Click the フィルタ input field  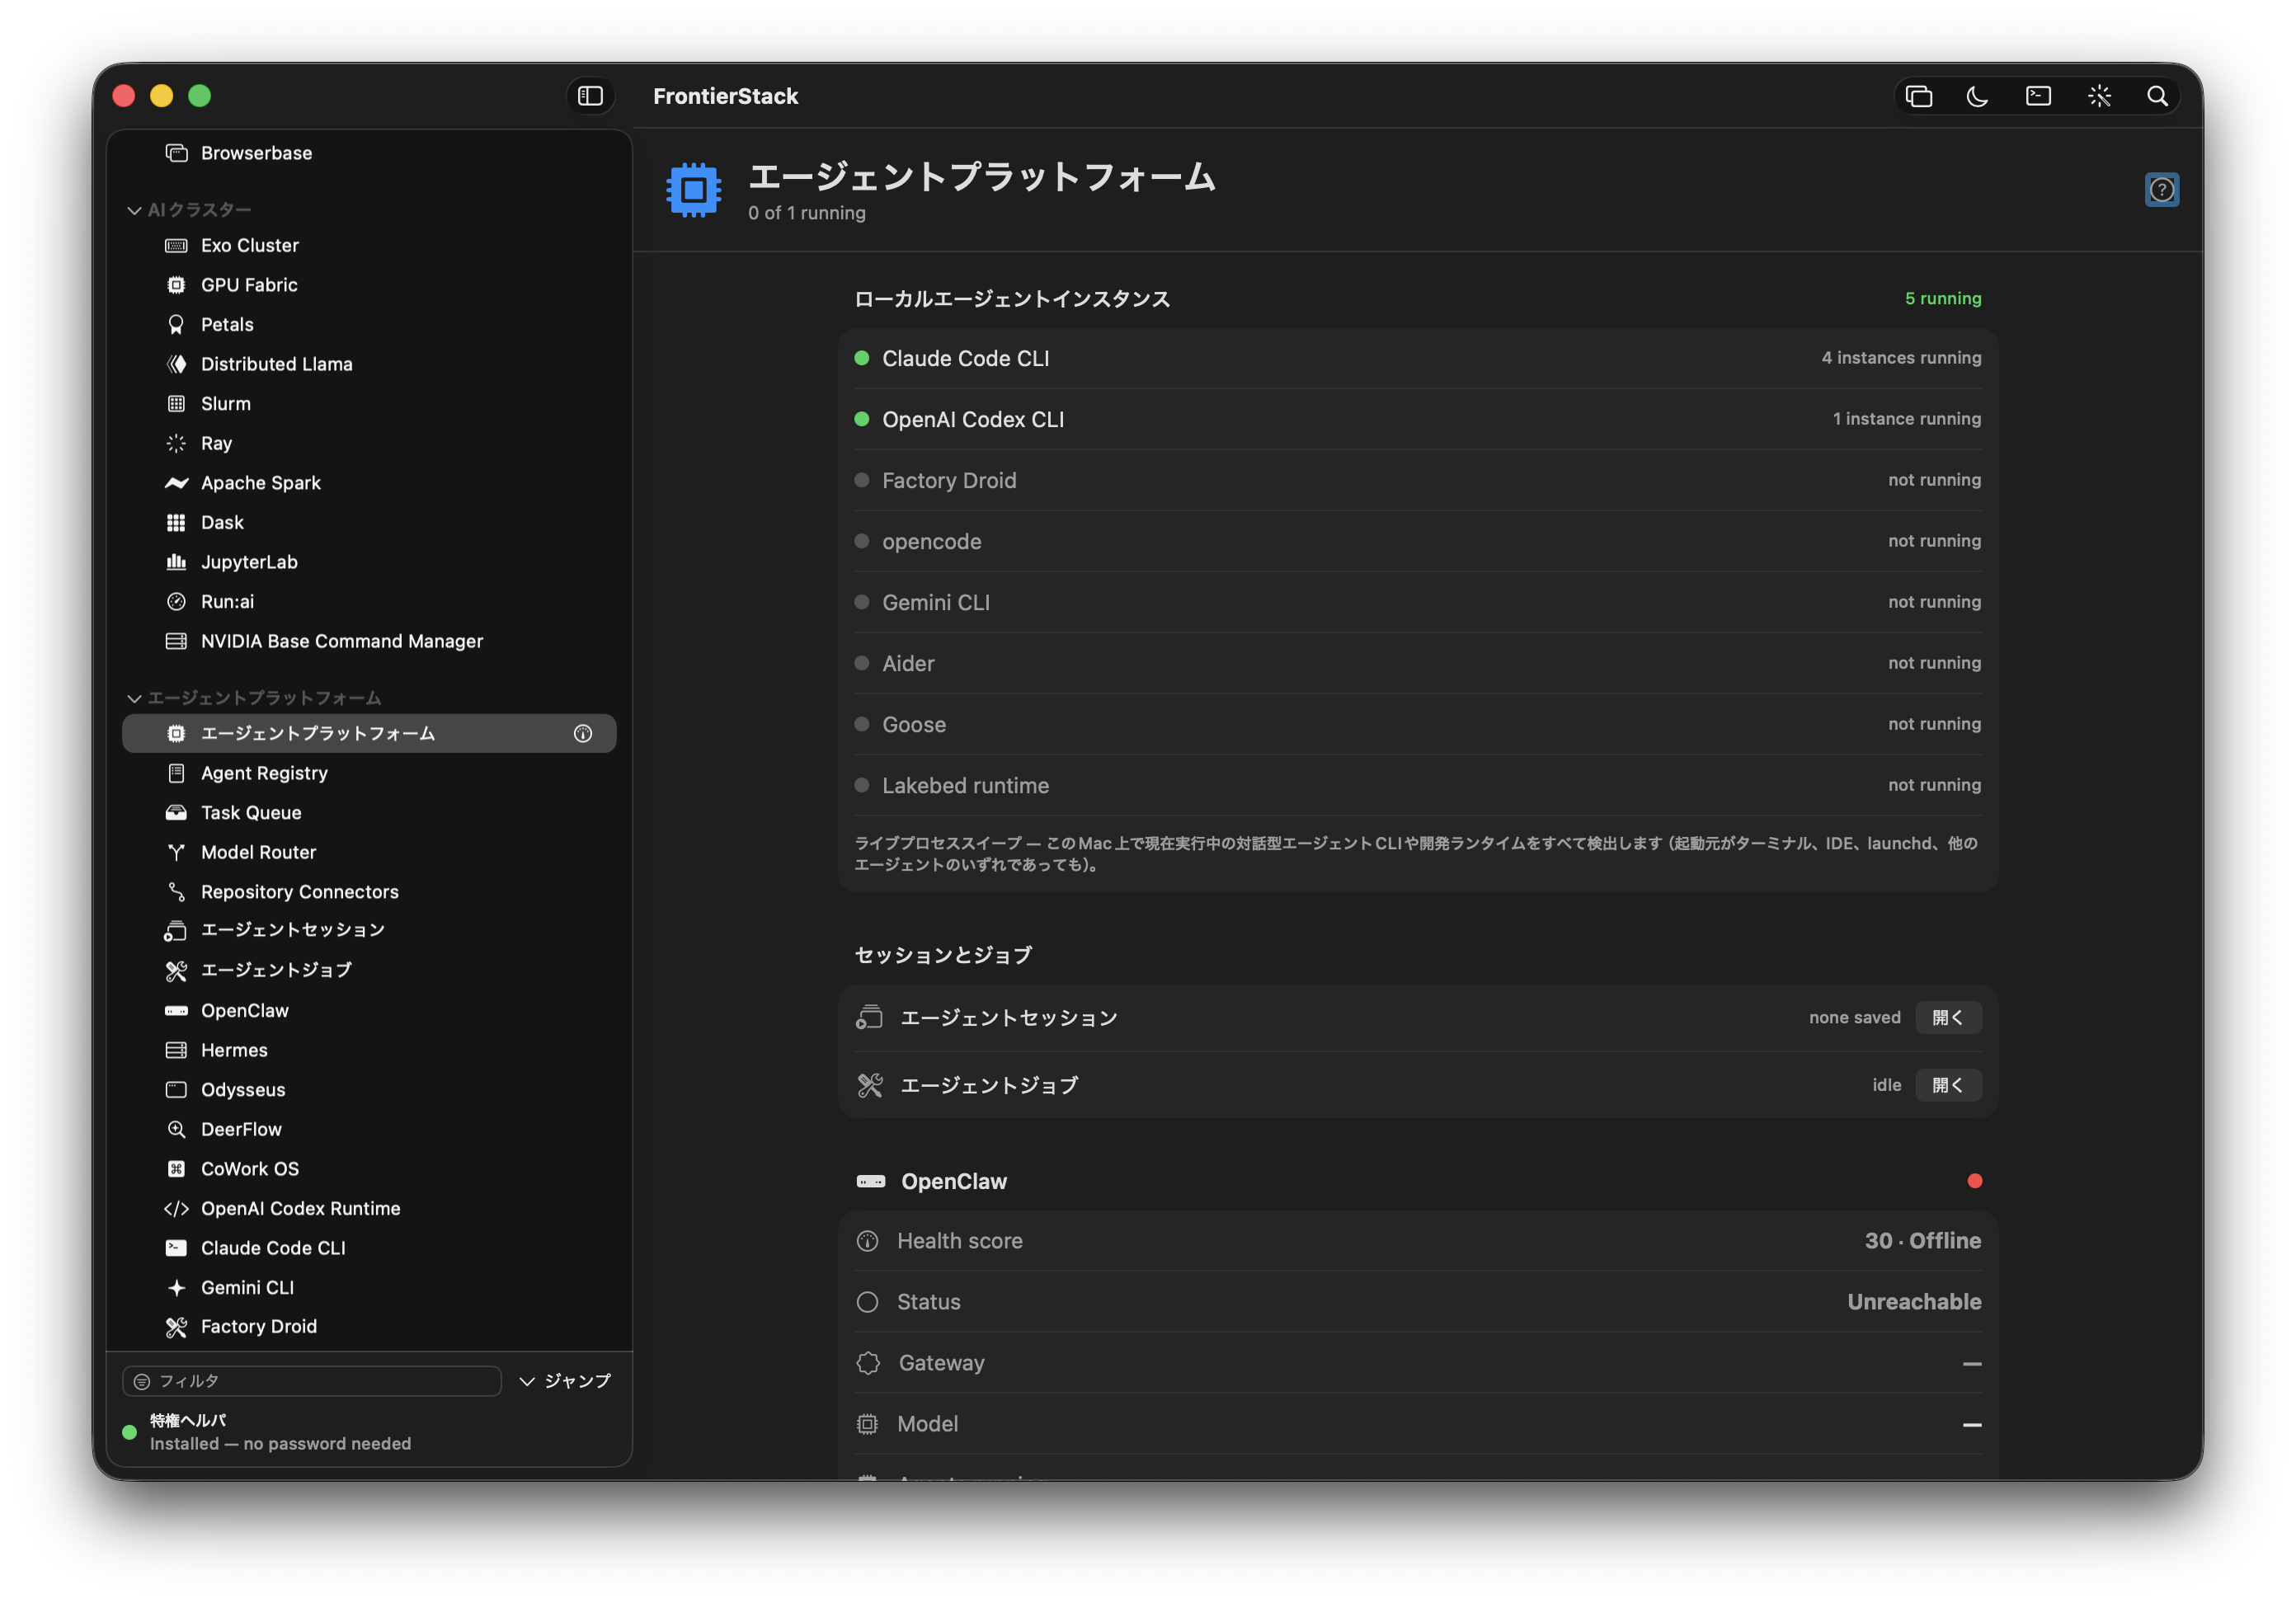312,1381
